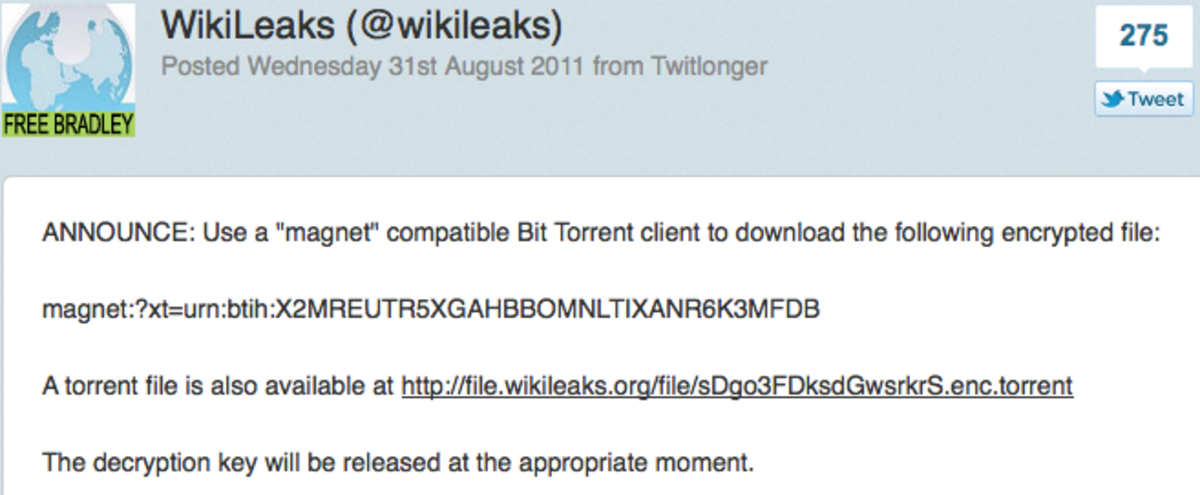Click the magnet:?xt=urn:btih hash text
The image size is (1200, 495).
[431, 310]
